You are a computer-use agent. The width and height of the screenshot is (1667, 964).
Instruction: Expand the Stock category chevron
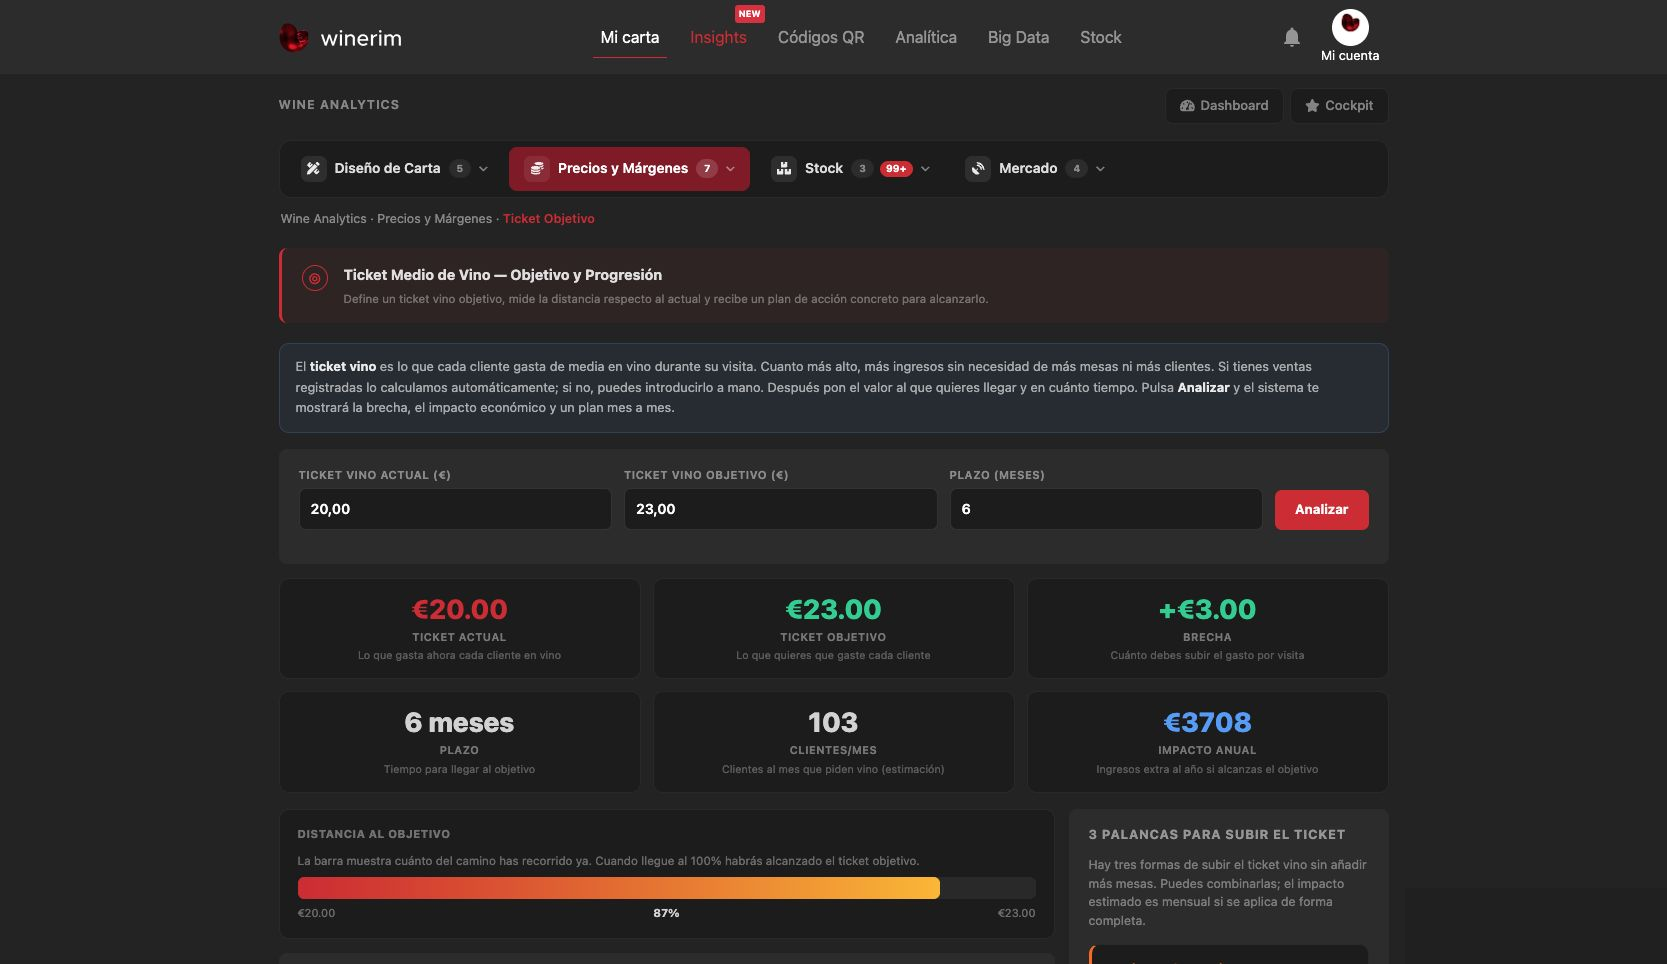pos(926,169)
